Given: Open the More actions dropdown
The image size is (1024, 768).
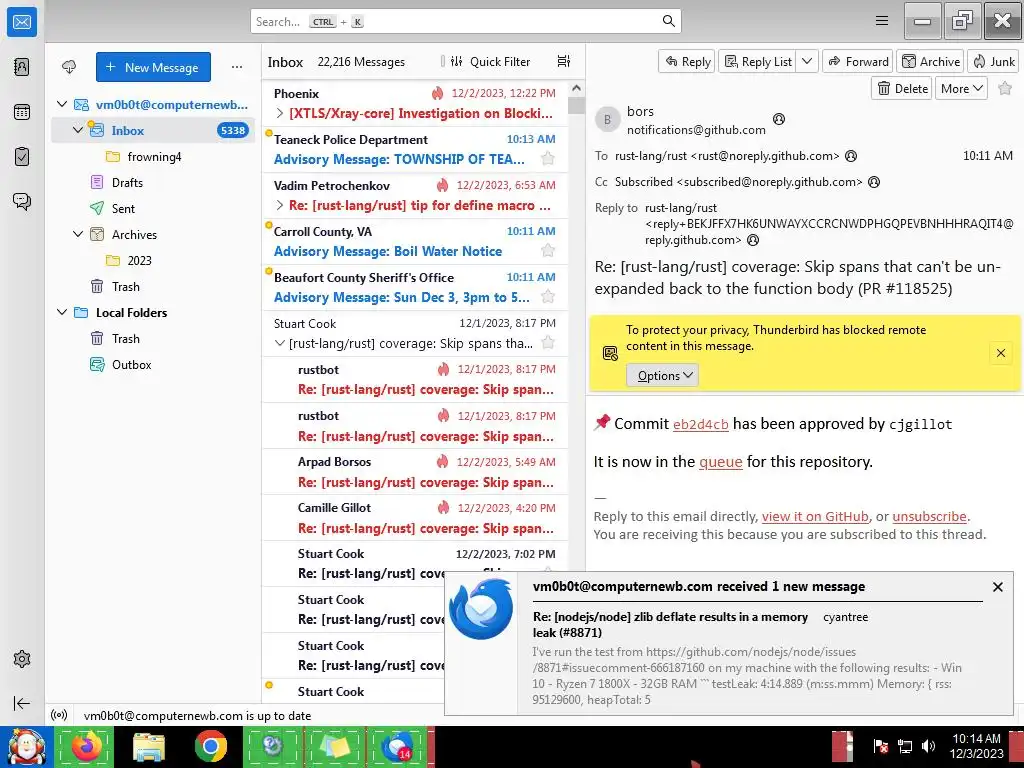Looking at the screenshot, I should (x=961, y=88).
